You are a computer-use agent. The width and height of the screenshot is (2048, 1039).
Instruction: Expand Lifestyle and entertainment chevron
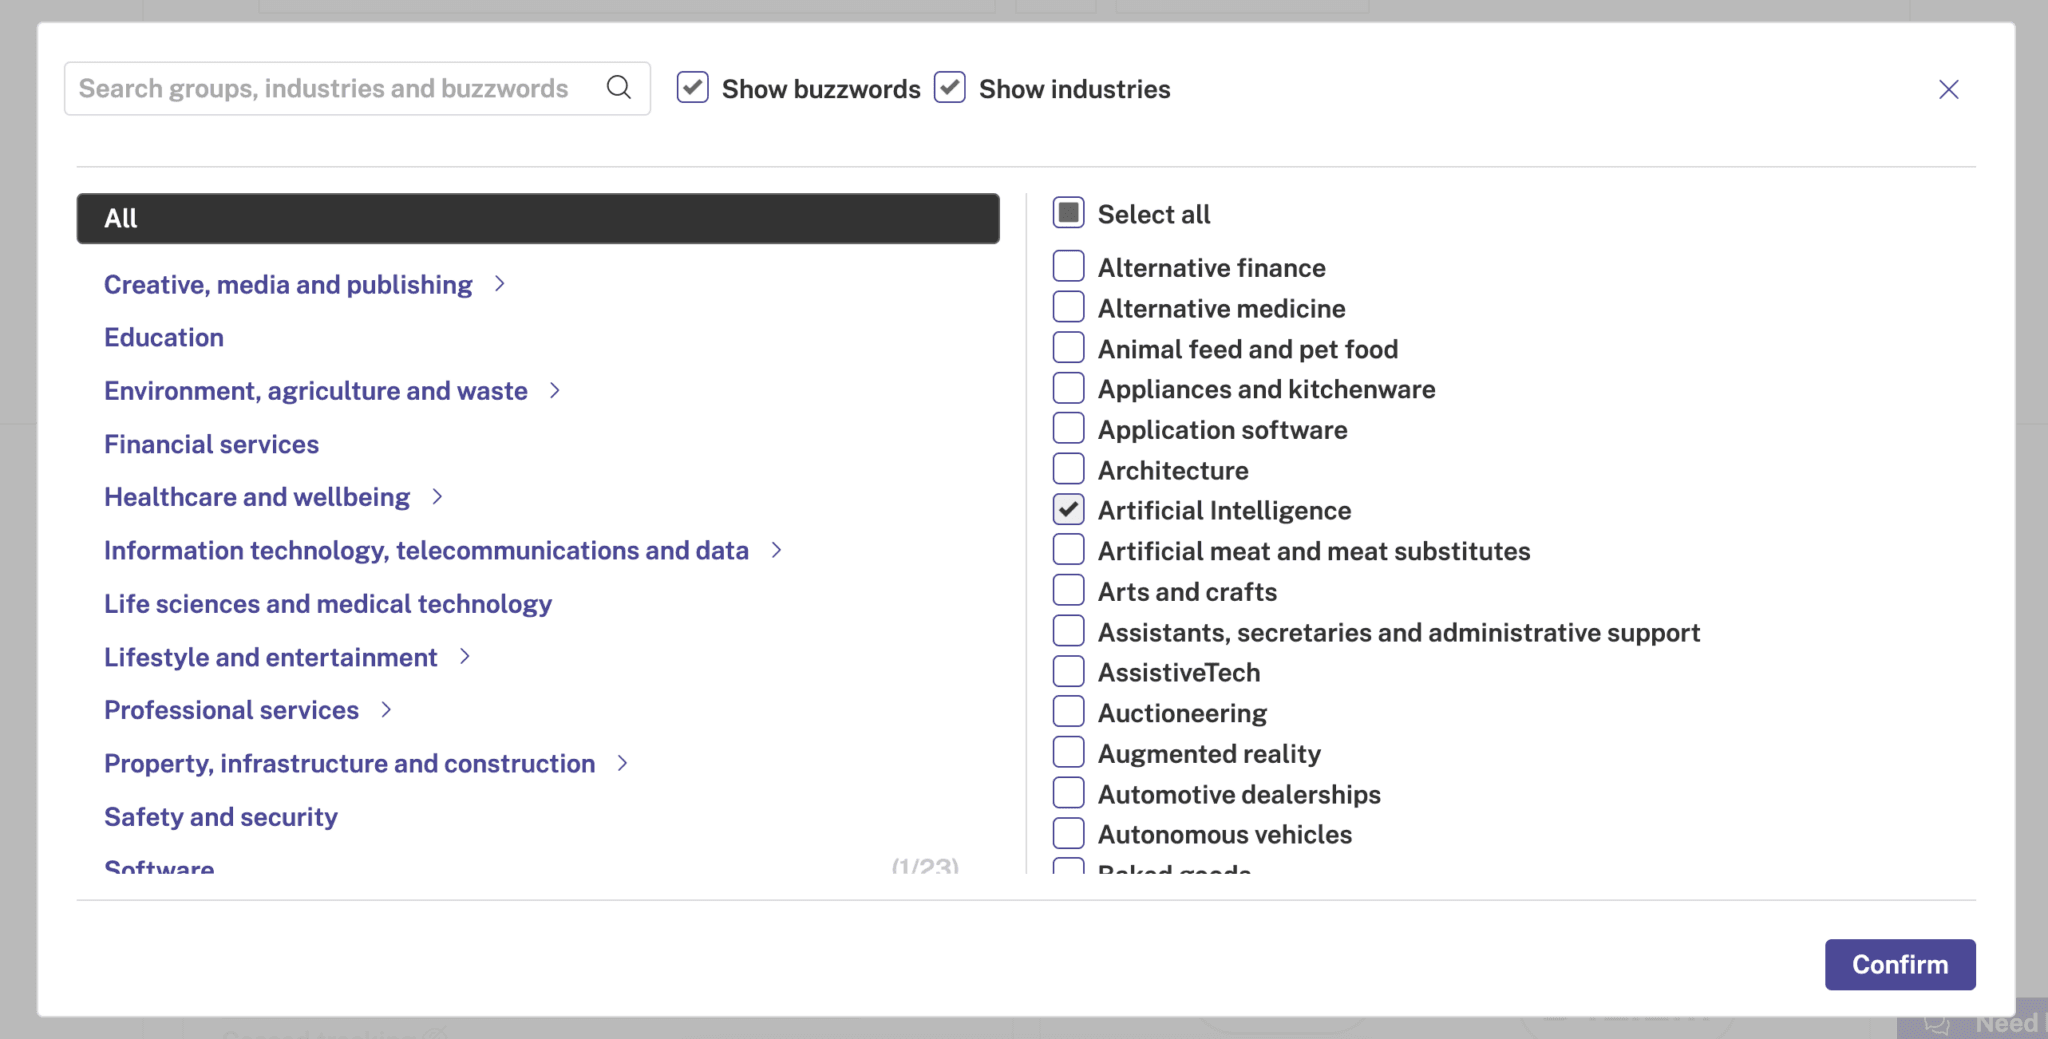(465, 657)
